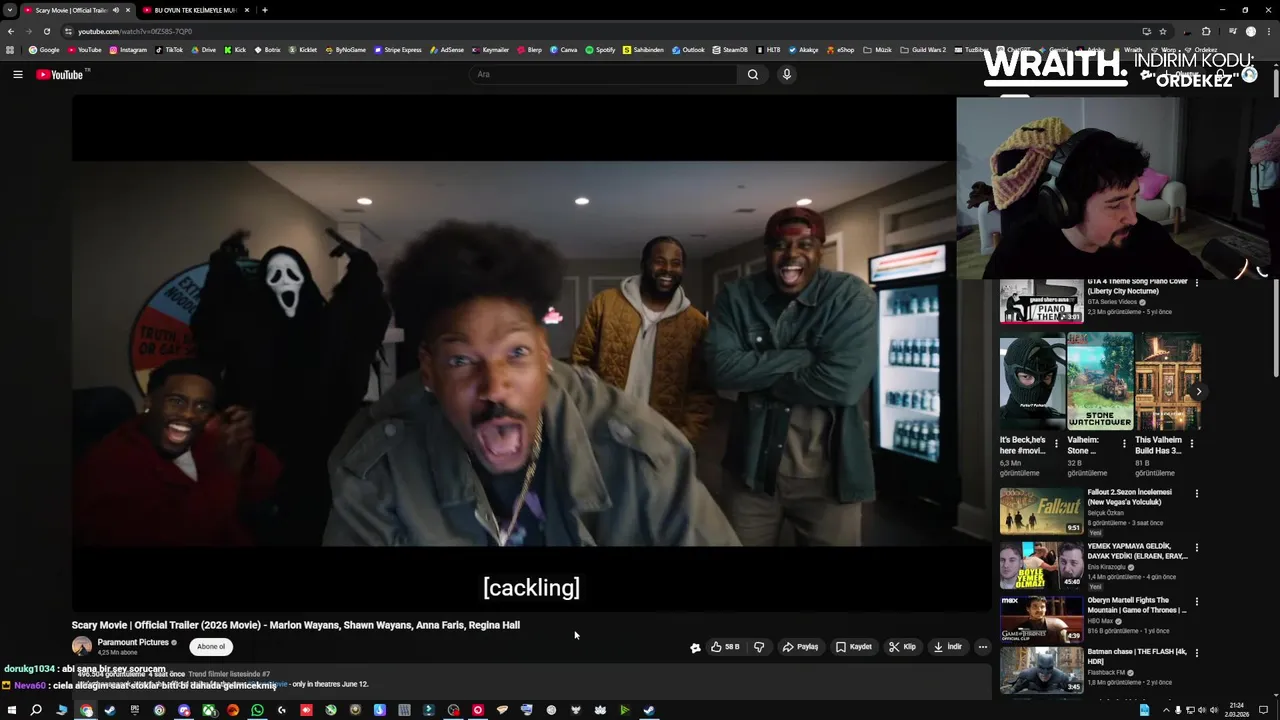Mute the Scary Movie tab via its speaker icon
This screenshot has width=1280, height=720.
pos(116,10)
